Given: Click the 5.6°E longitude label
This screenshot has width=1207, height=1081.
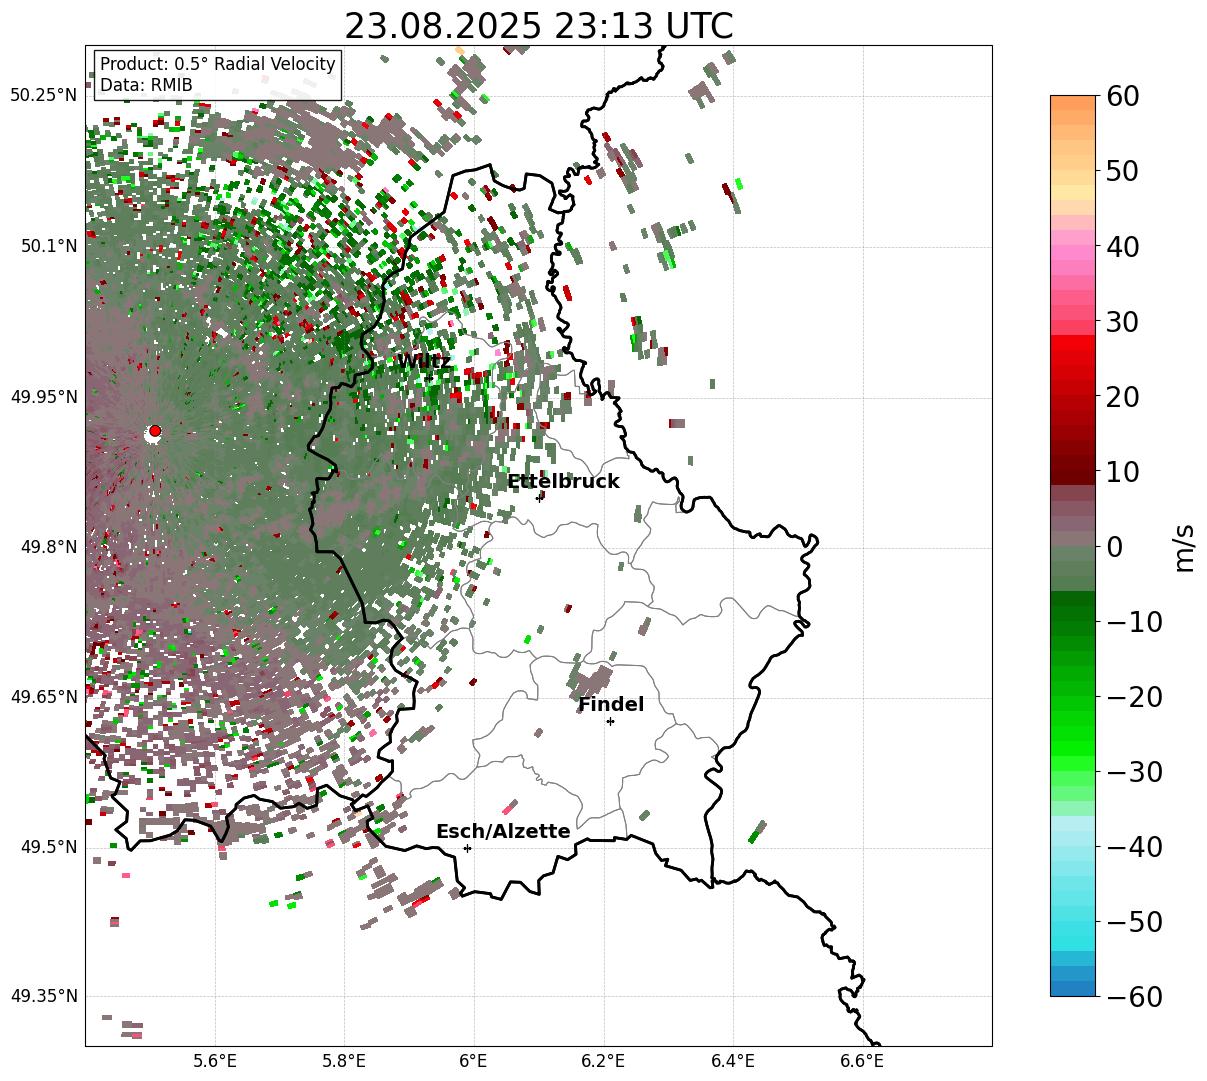Looking at the screenshot, I should coord(215,1062).
